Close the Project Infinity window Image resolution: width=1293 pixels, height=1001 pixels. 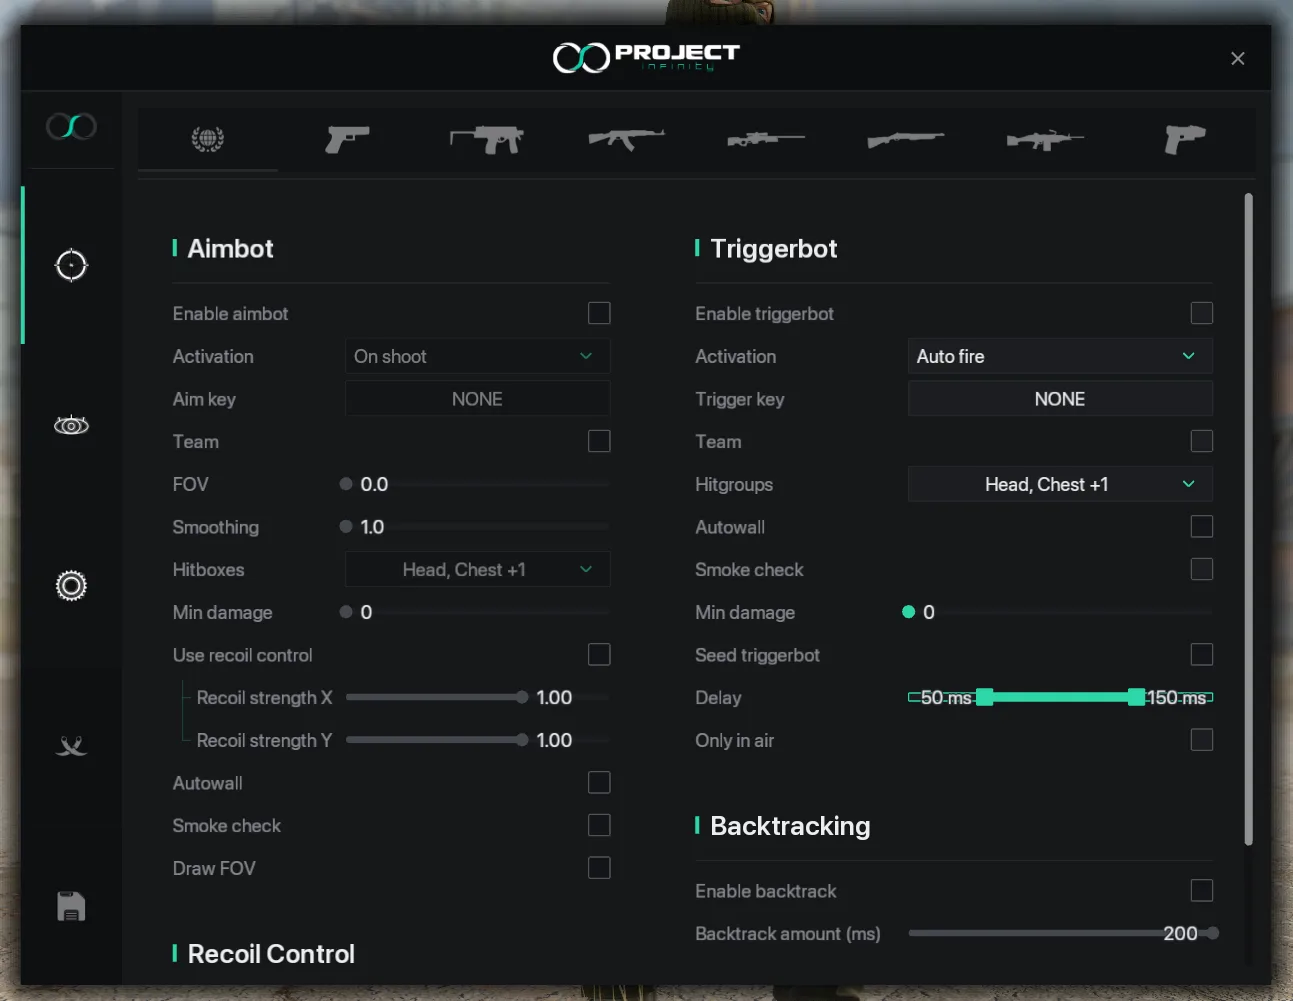(1238, 58)
